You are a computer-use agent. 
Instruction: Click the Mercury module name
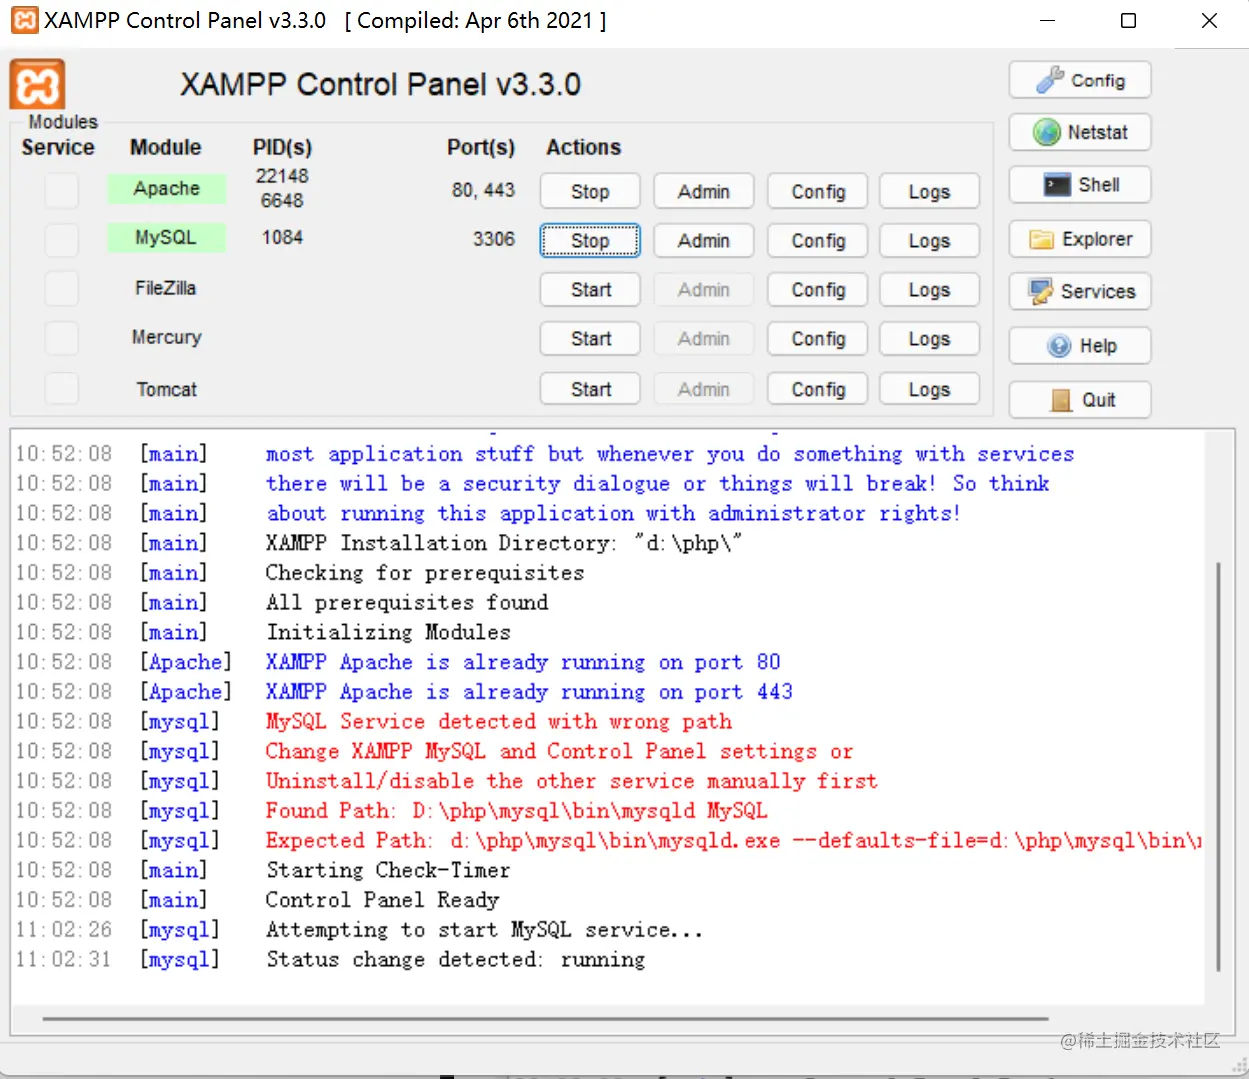tap(166, 338)
